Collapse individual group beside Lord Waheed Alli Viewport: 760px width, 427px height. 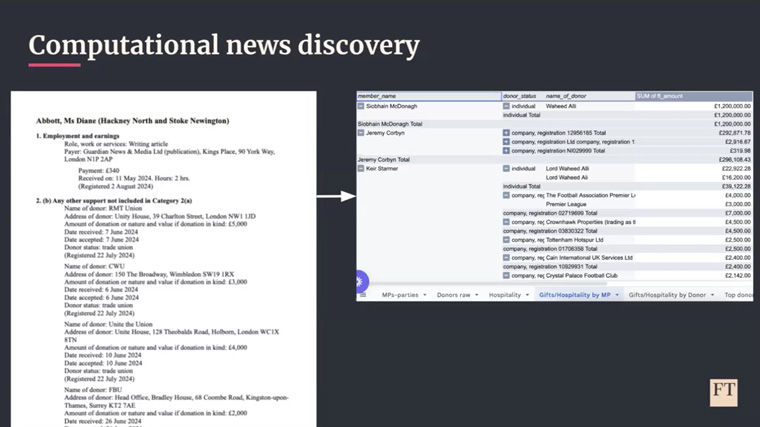[x=506, y=169]
